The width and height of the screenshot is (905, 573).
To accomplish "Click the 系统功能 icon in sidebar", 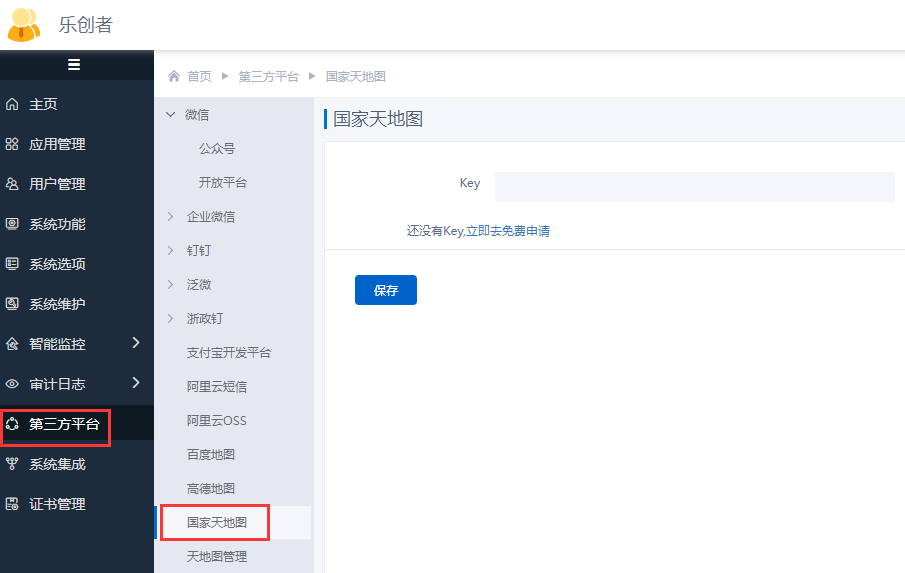I will 12,224.
